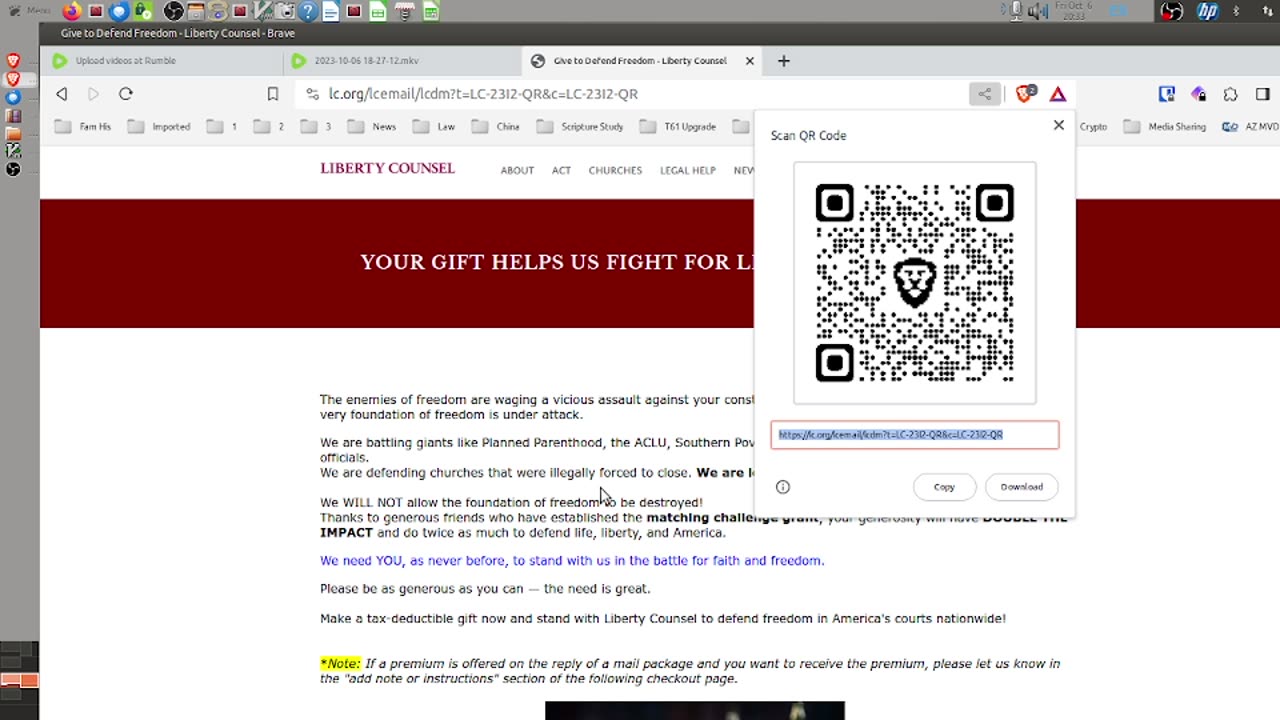Click the microphone tray icon
Screen dimensions: 1280x720
click(1016, 11)
